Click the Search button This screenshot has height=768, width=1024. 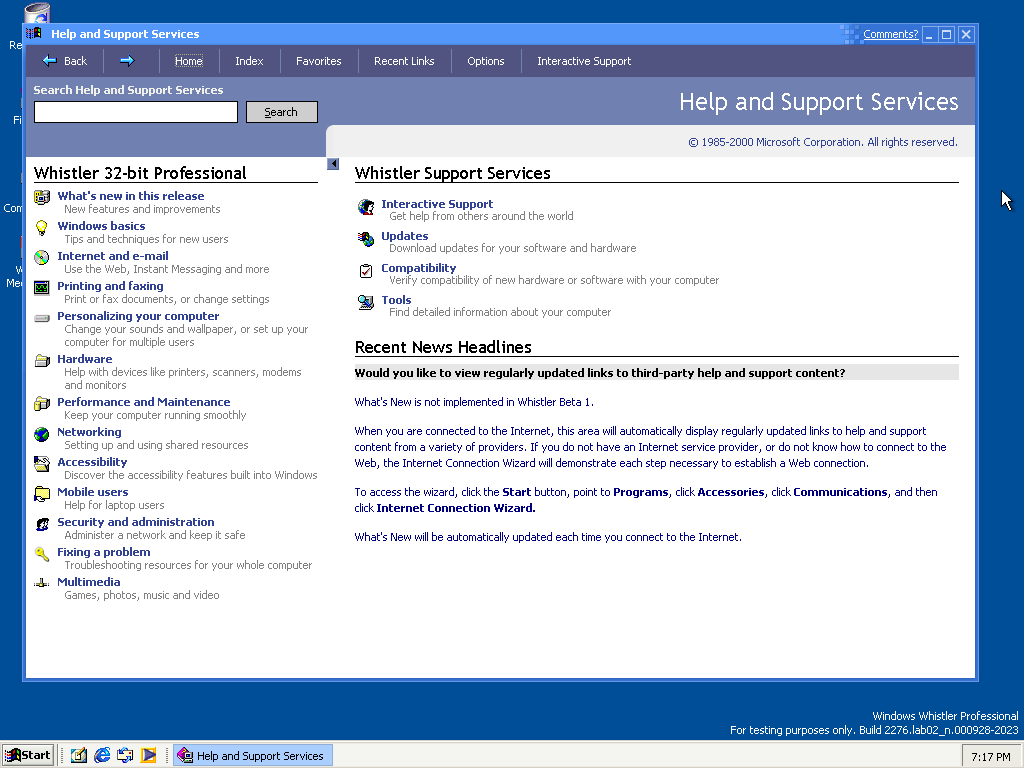[x=281, y=112]
